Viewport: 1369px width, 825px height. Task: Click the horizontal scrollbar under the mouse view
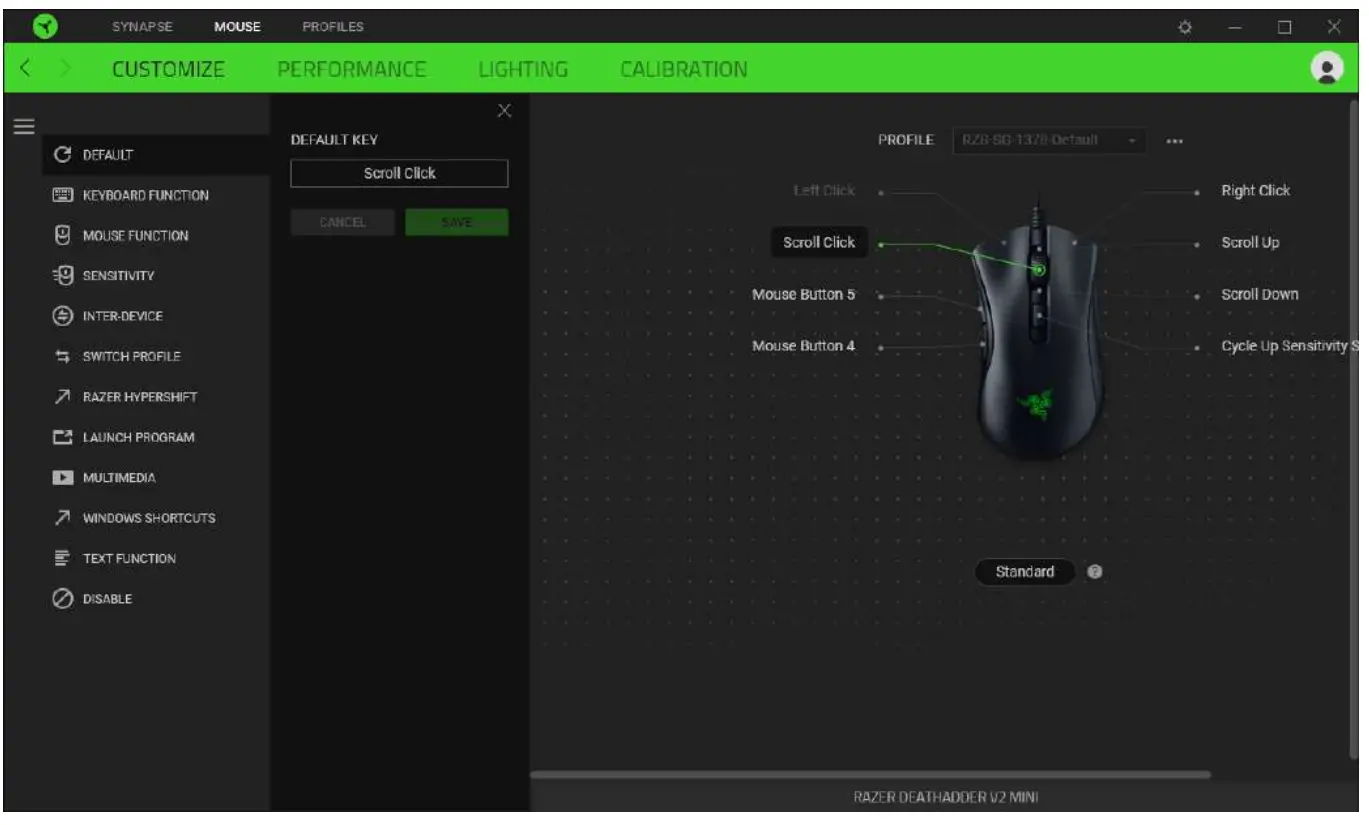(870, 775)
